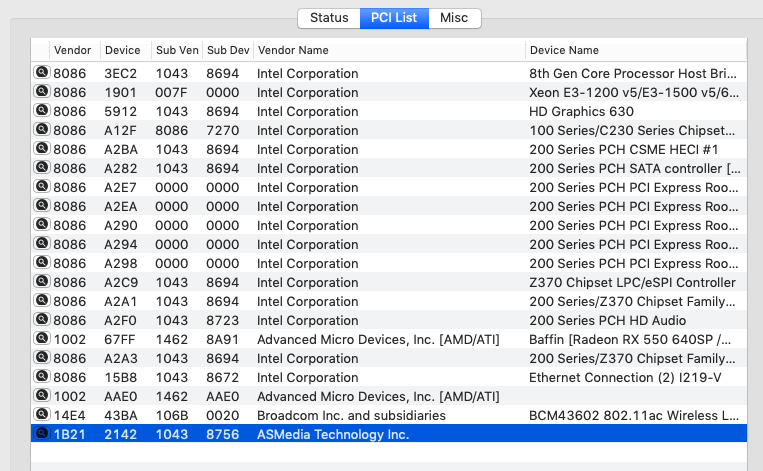Select the Xeon E3-1200 v5 device name
The width and height of the screenshot is (763, 471).
[634, 92]
